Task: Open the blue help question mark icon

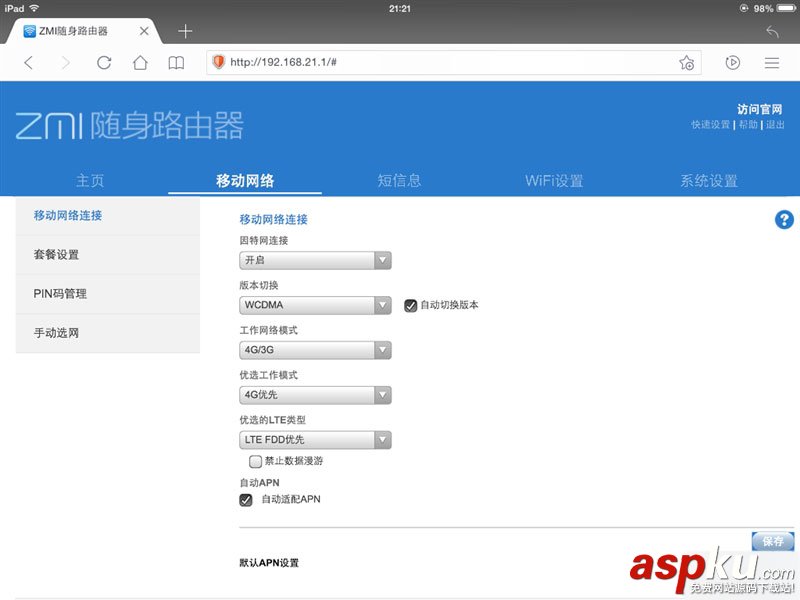Action: [x=784, y=220]
